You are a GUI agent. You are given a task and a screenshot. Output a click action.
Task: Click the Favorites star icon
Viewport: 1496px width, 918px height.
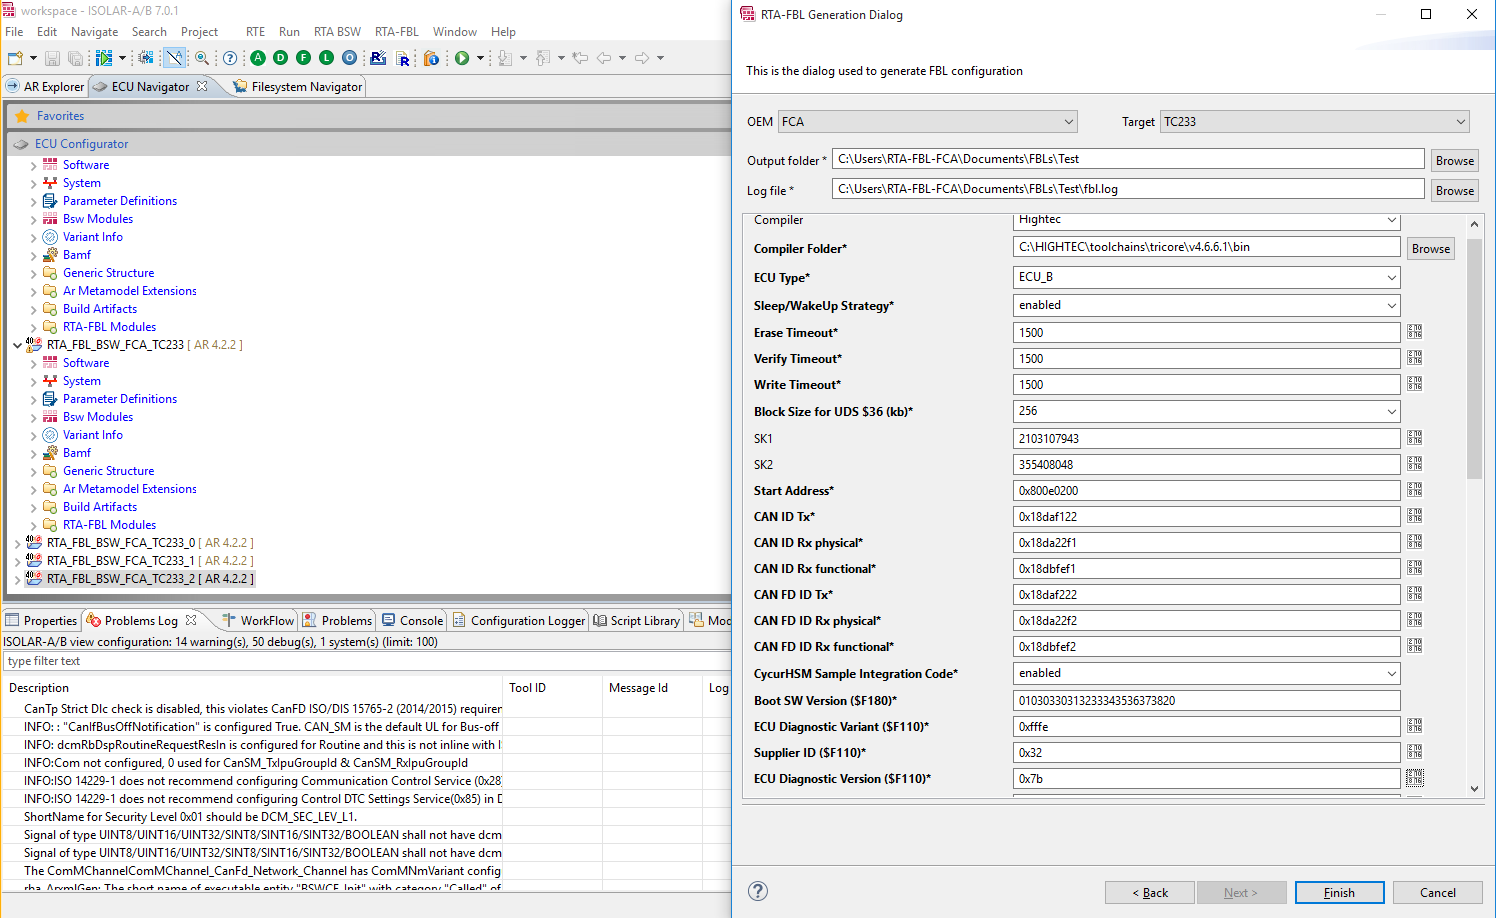pos(22,116)
